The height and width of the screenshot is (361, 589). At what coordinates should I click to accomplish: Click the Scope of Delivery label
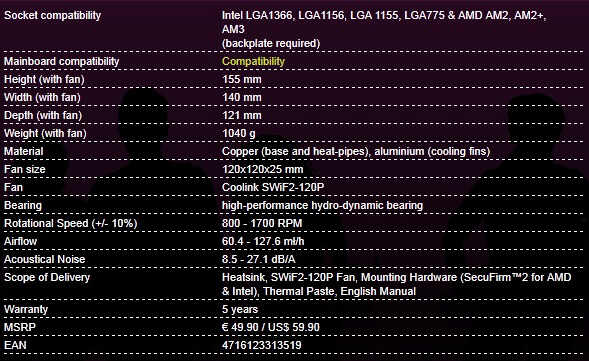tap(47, 278)
